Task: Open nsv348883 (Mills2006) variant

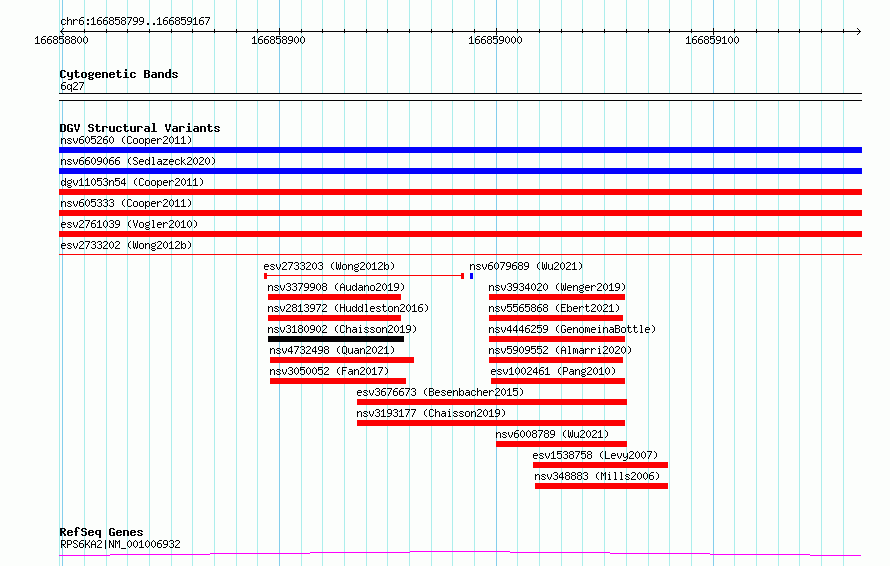Action: (x=597, y=476)
